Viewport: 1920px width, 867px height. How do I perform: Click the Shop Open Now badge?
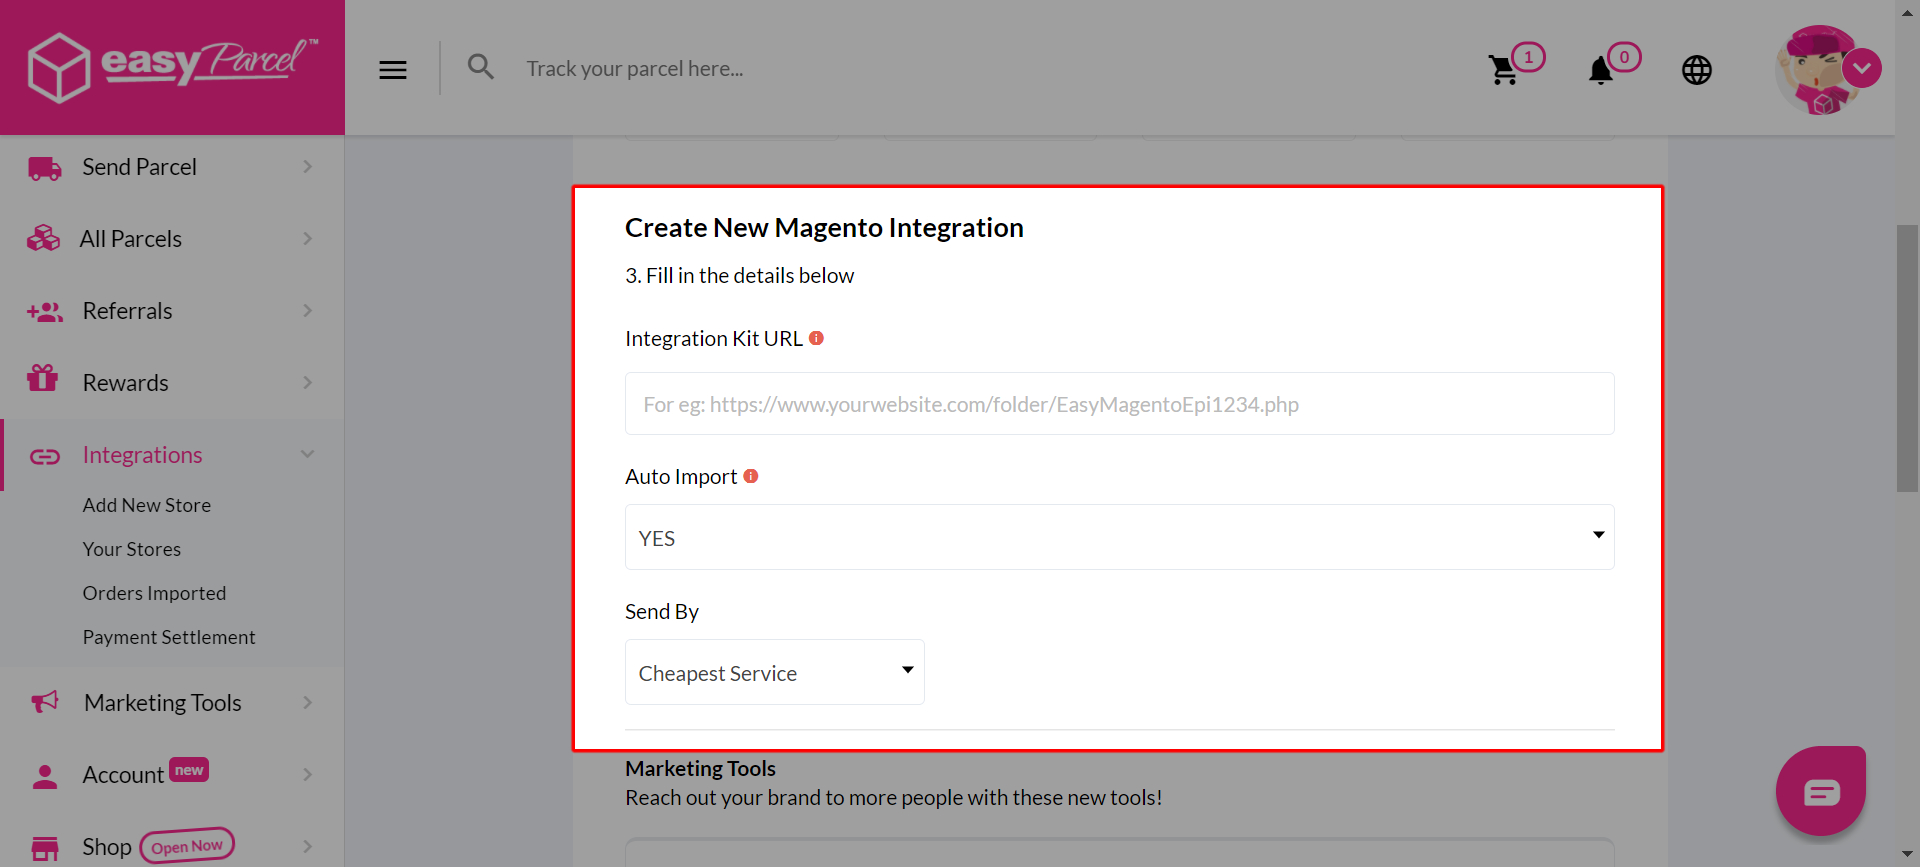[187, 846]
